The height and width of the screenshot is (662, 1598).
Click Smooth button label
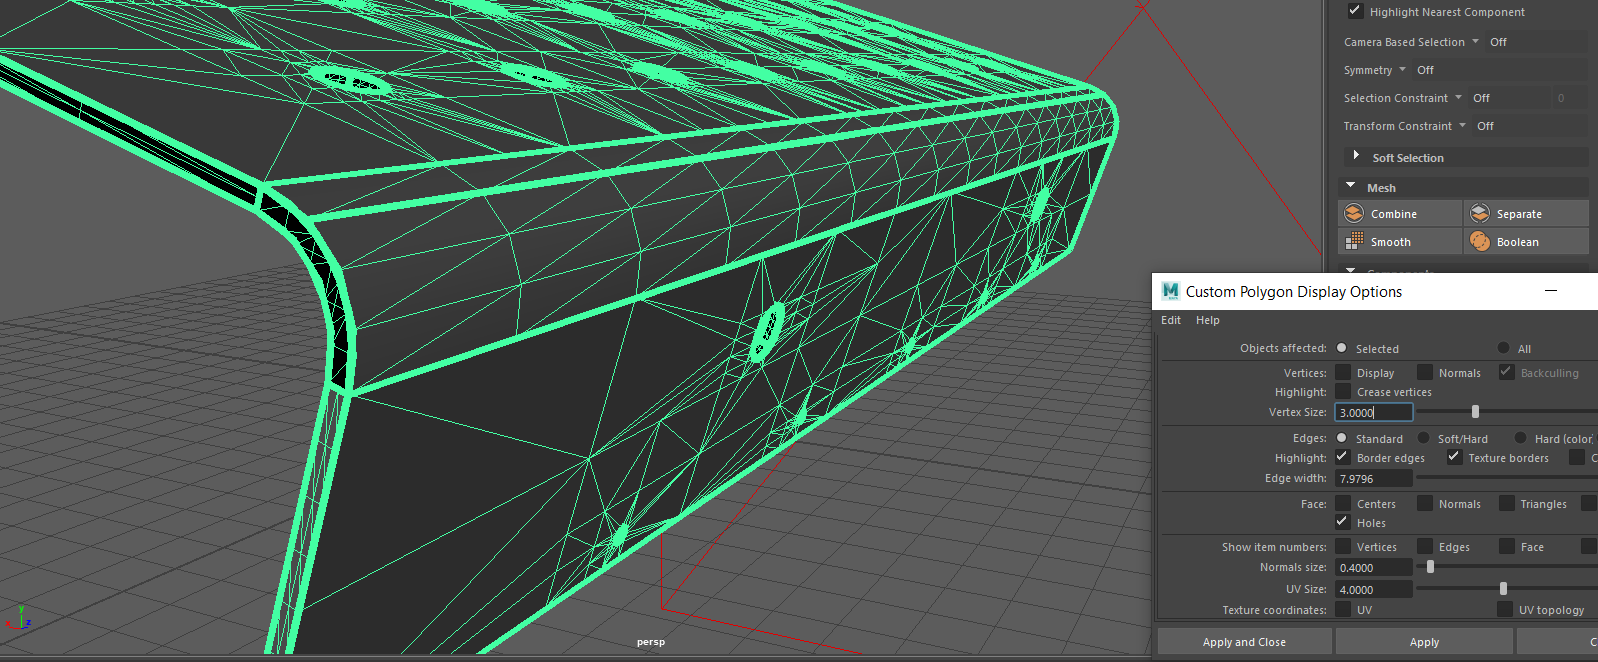point(1391,242)
